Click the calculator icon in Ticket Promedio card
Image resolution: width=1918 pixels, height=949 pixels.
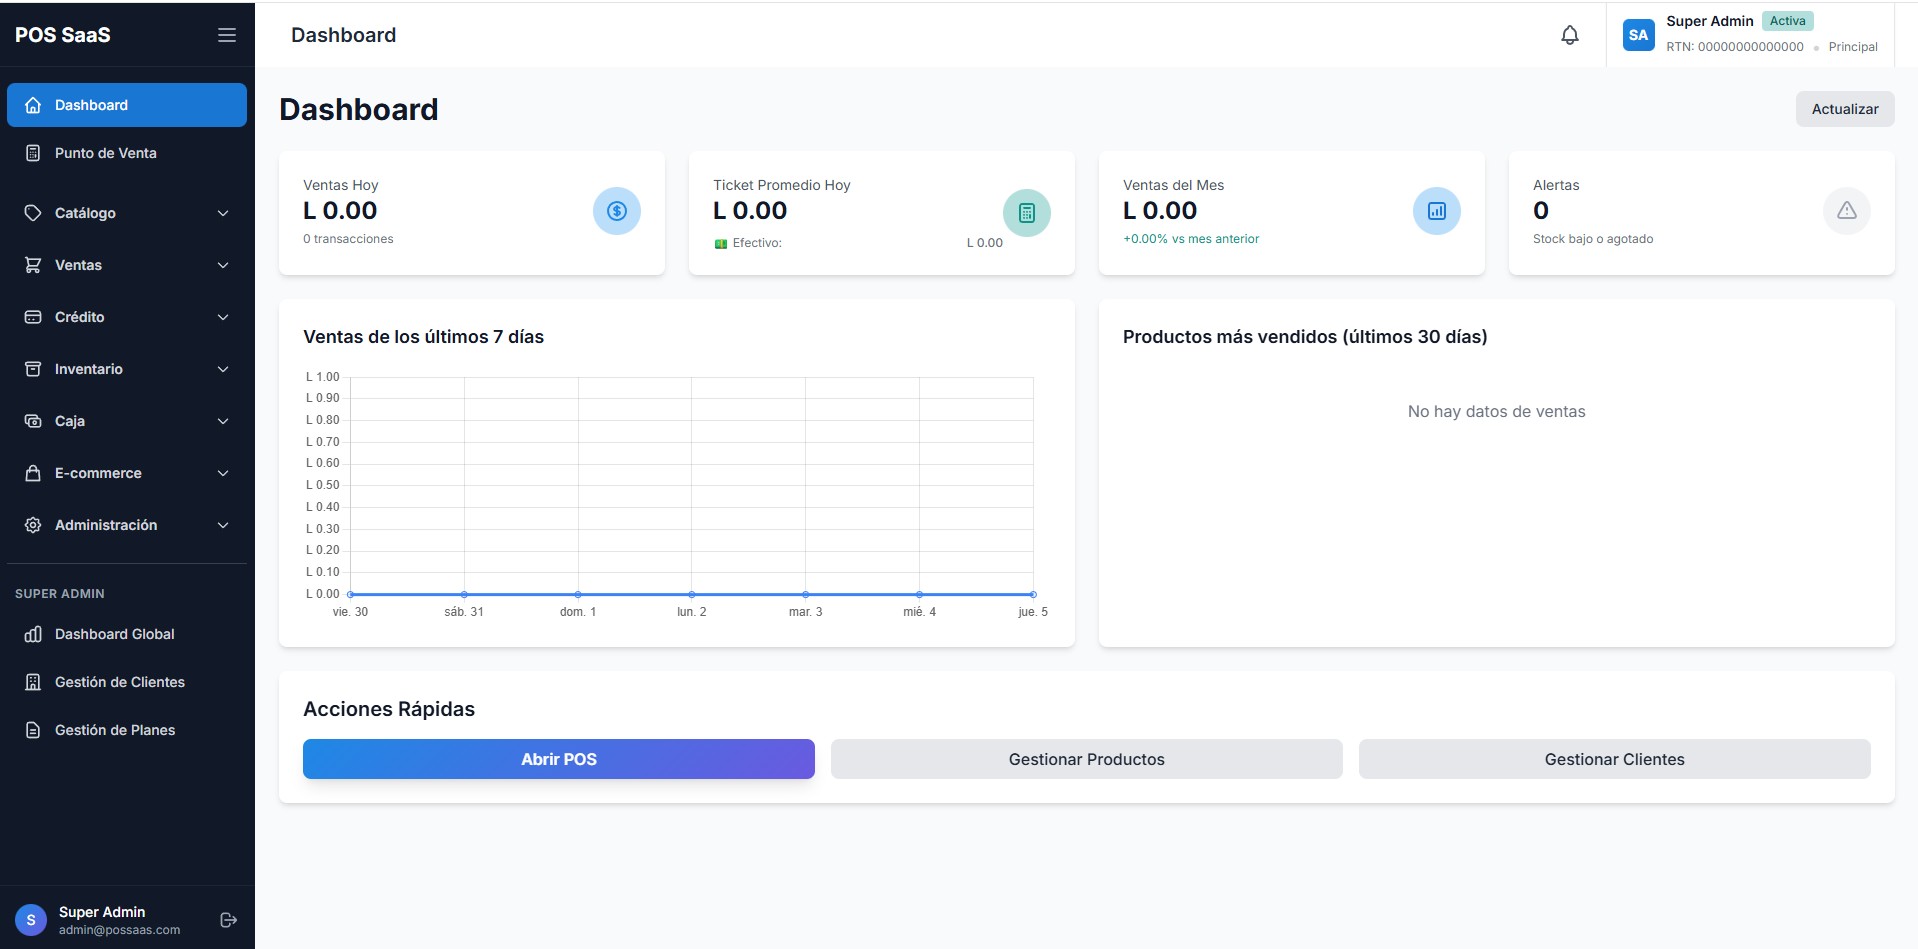[1026, 212]
